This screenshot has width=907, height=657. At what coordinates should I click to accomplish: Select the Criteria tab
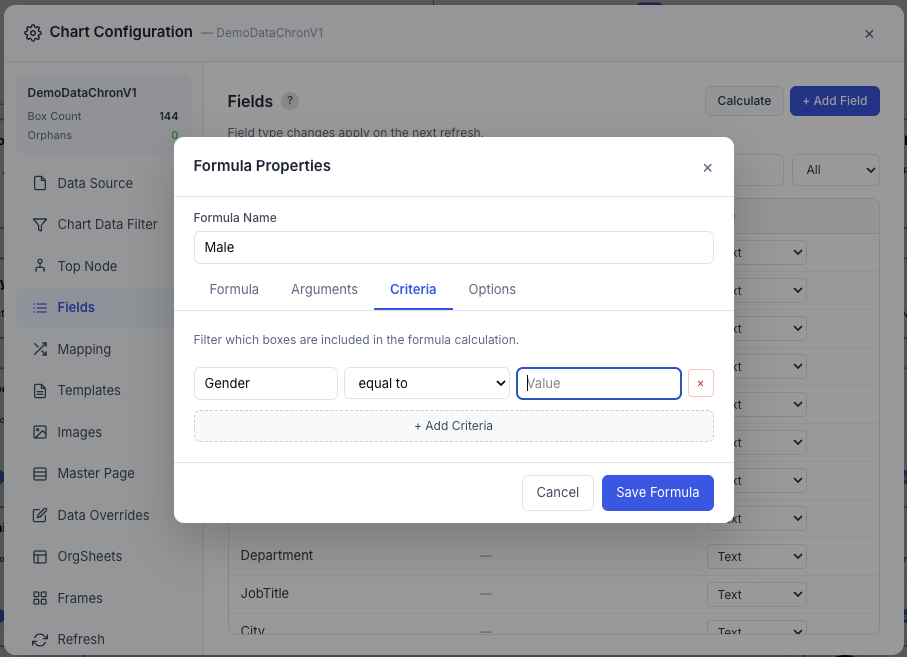pyautogui.click(x=413, y=289)
